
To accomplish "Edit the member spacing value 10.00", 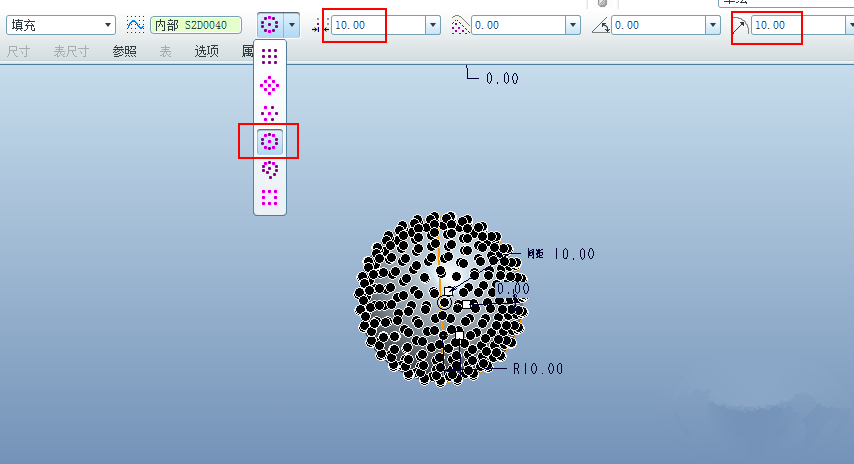I will pos(379,25).
